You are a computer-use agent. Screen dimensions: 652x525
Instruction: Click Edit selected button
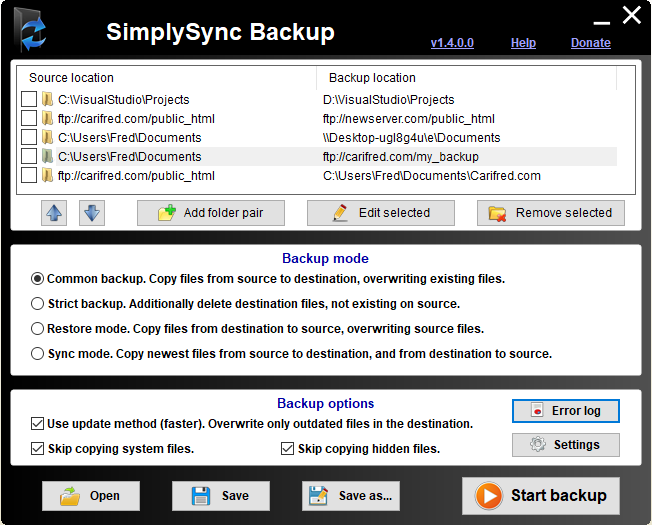[x=381, y=213]
